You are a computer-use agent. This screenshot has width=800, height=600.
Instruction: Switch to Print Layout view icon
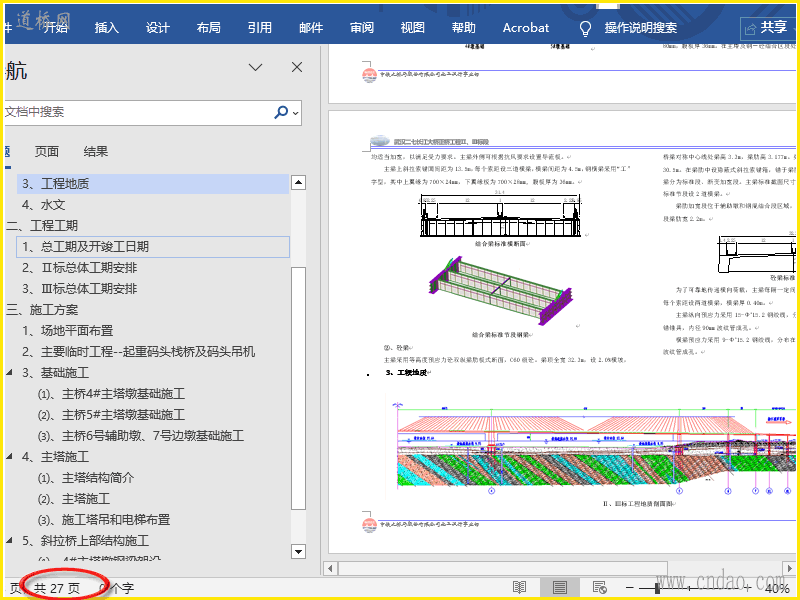(560, 588)
